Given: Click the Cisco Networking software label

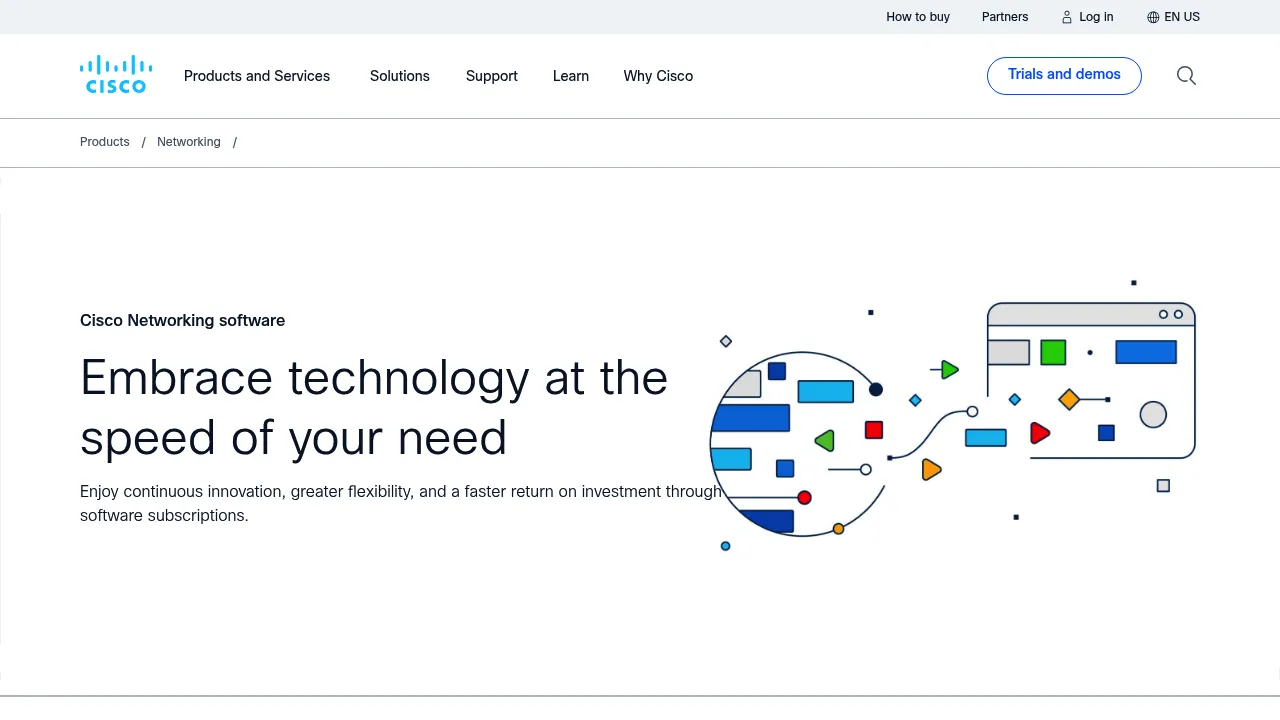Looking at the screenshot, I should (182, 320).
